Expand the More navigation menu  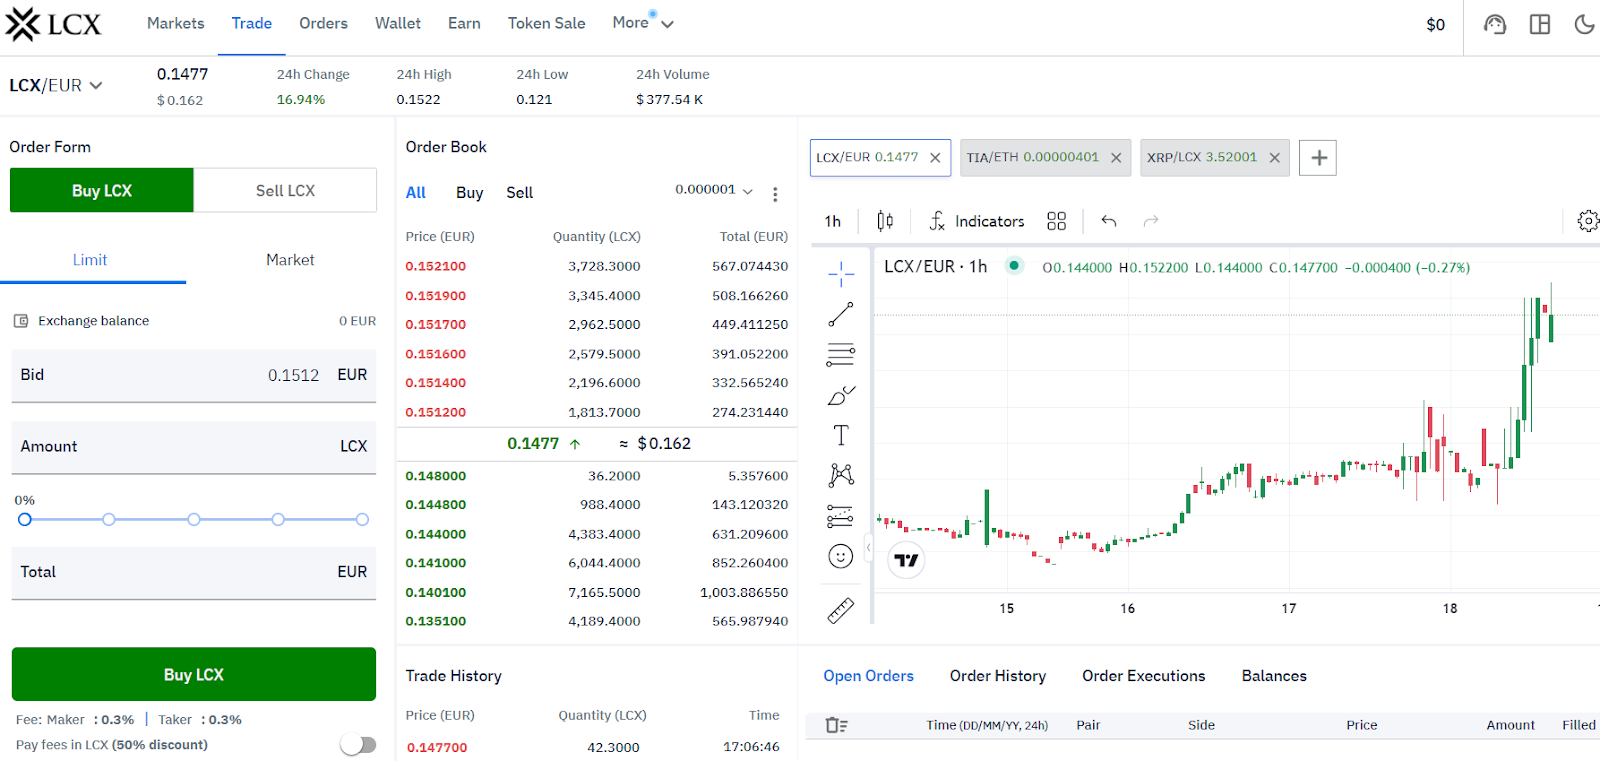point(643,23)
